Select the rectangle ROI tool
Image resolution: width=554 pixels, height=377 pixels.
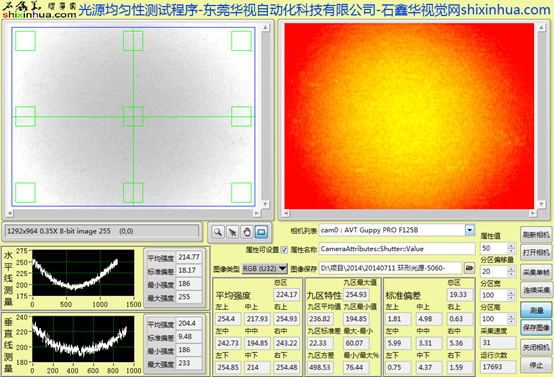(261, 232)
